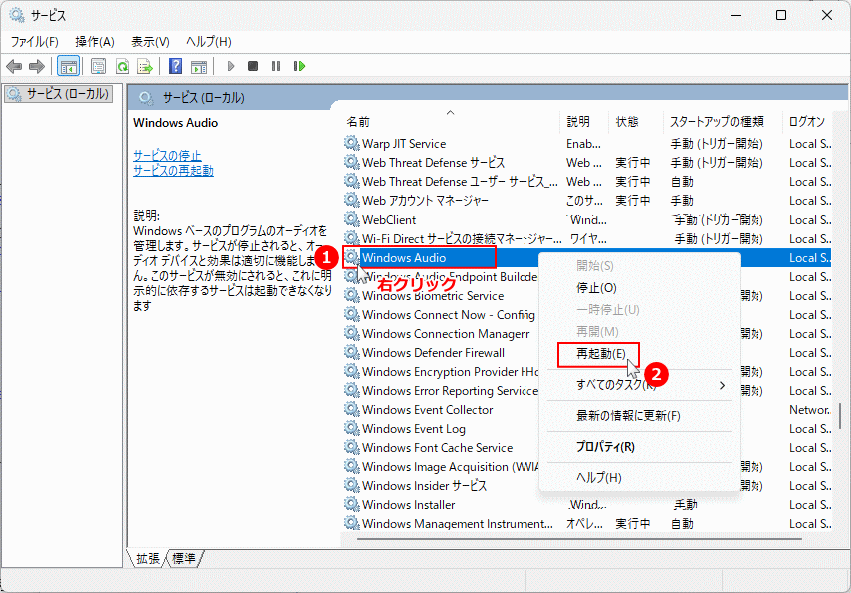This screenshot has width=851, height=593.
Task: Open the 操作(A) menu
Action: pos(94,42)
